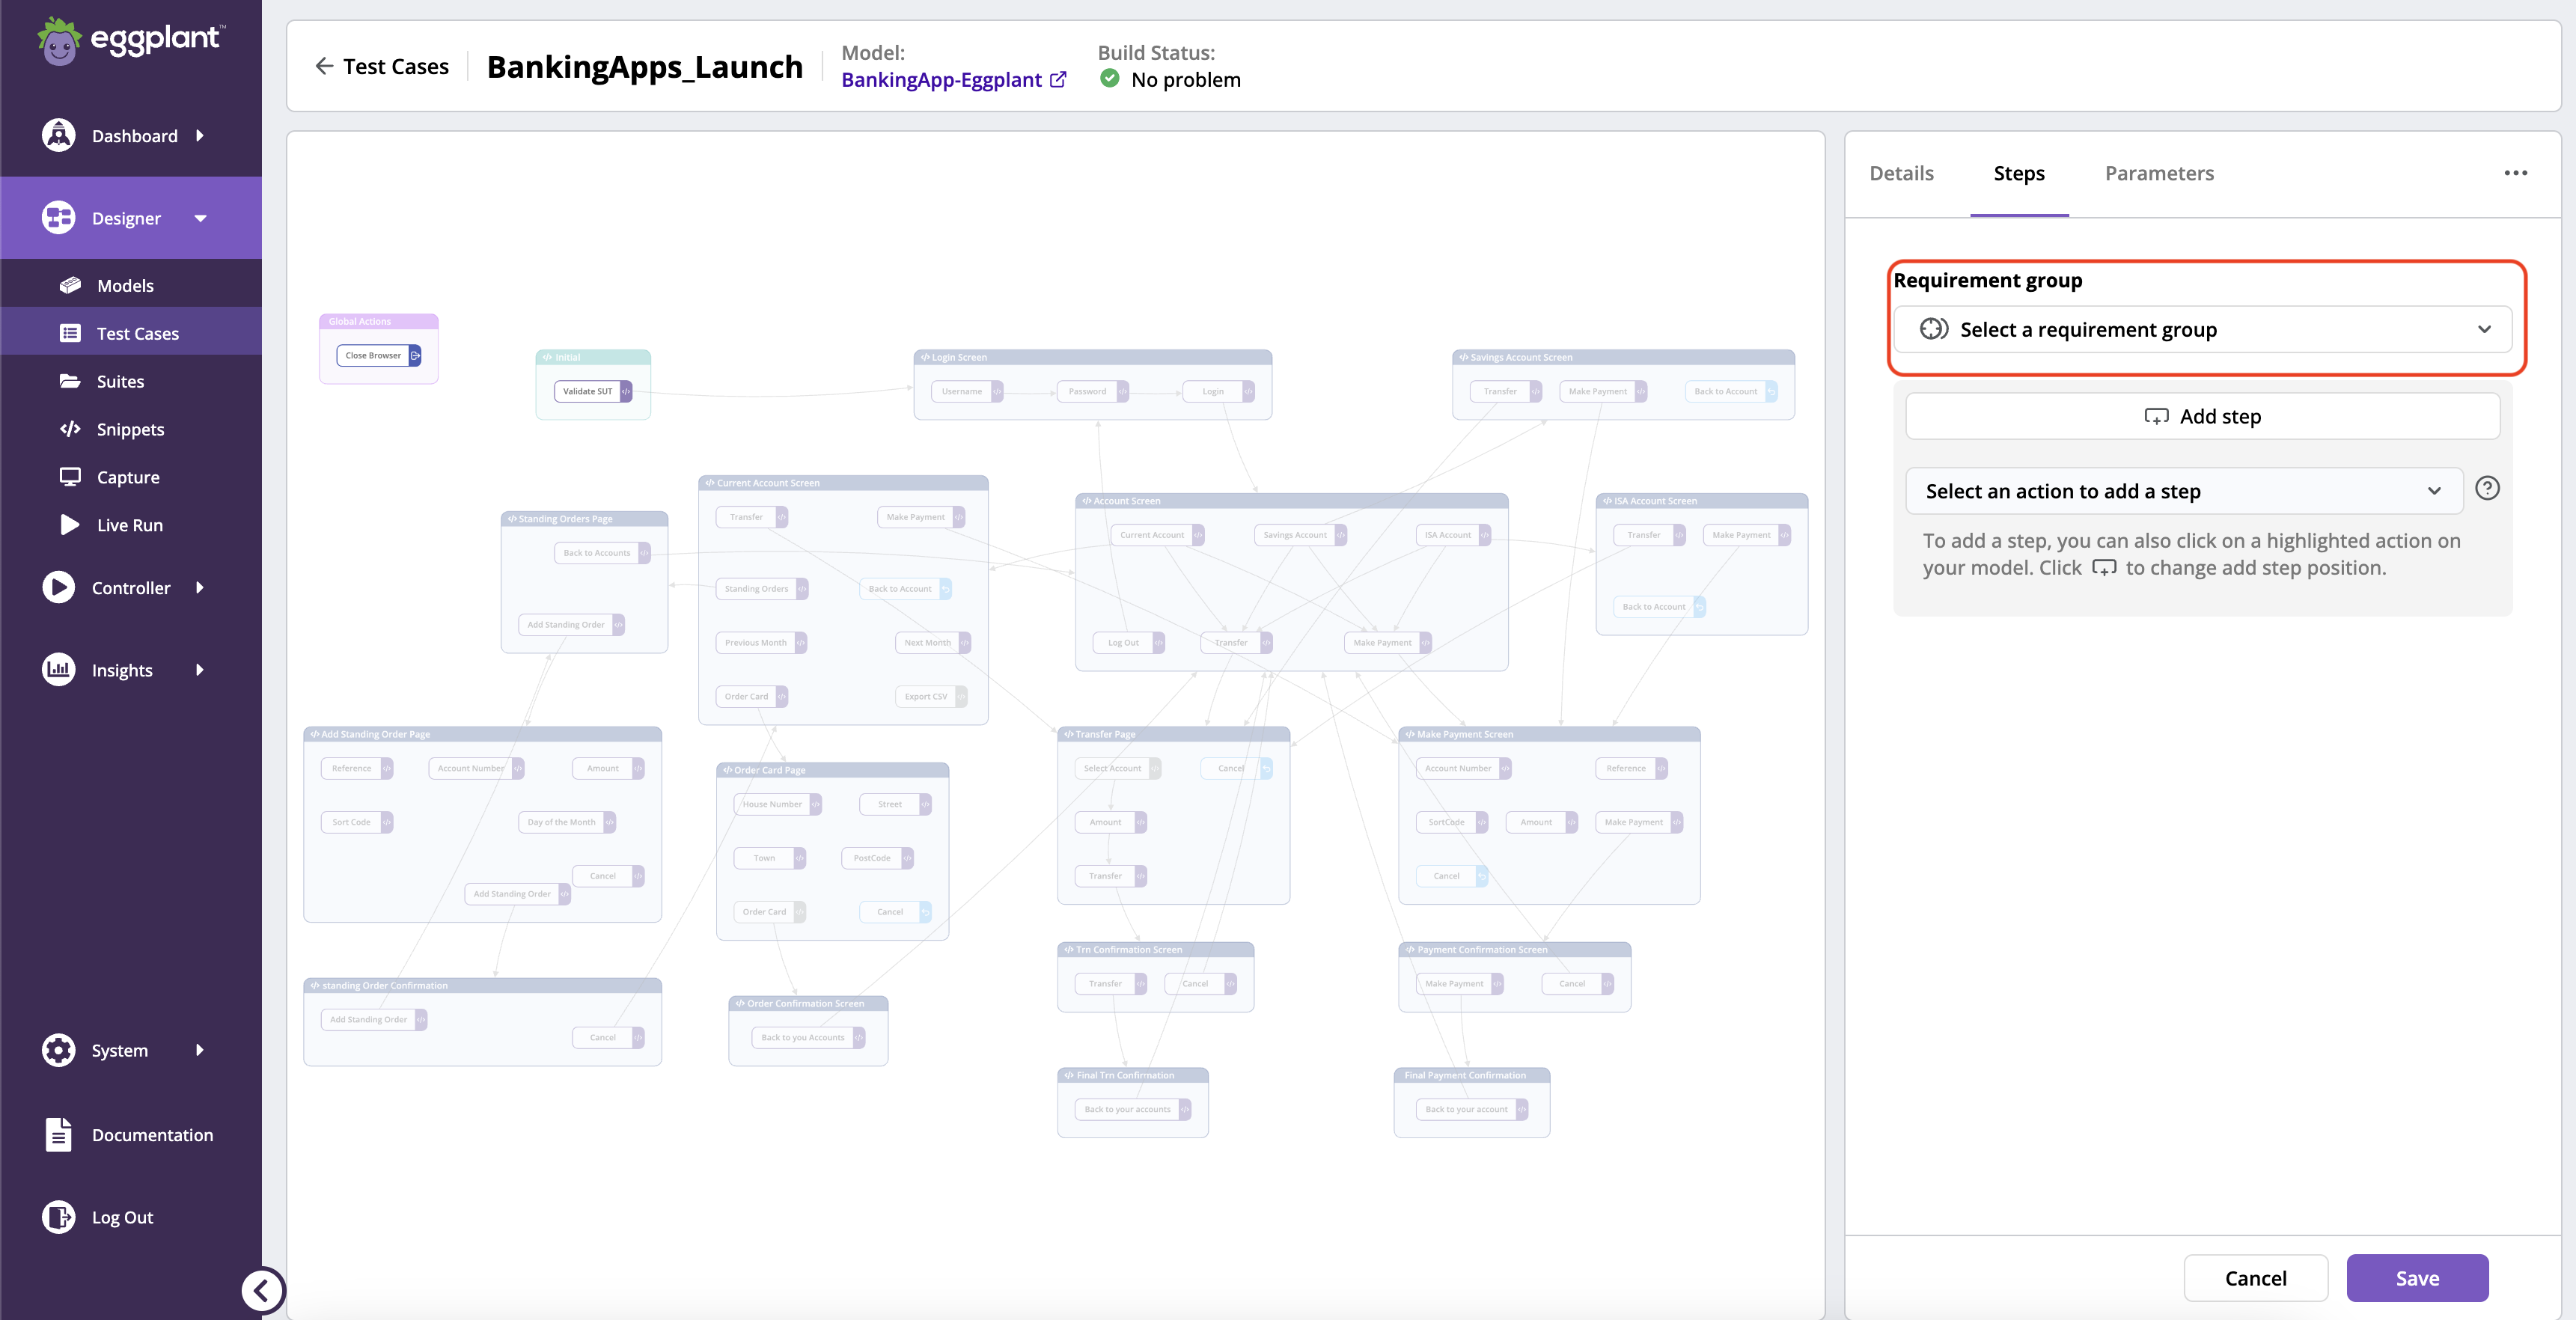Click the Controller sidebar icon
Screen dimensions: 2576x1320
click(61, 587)
